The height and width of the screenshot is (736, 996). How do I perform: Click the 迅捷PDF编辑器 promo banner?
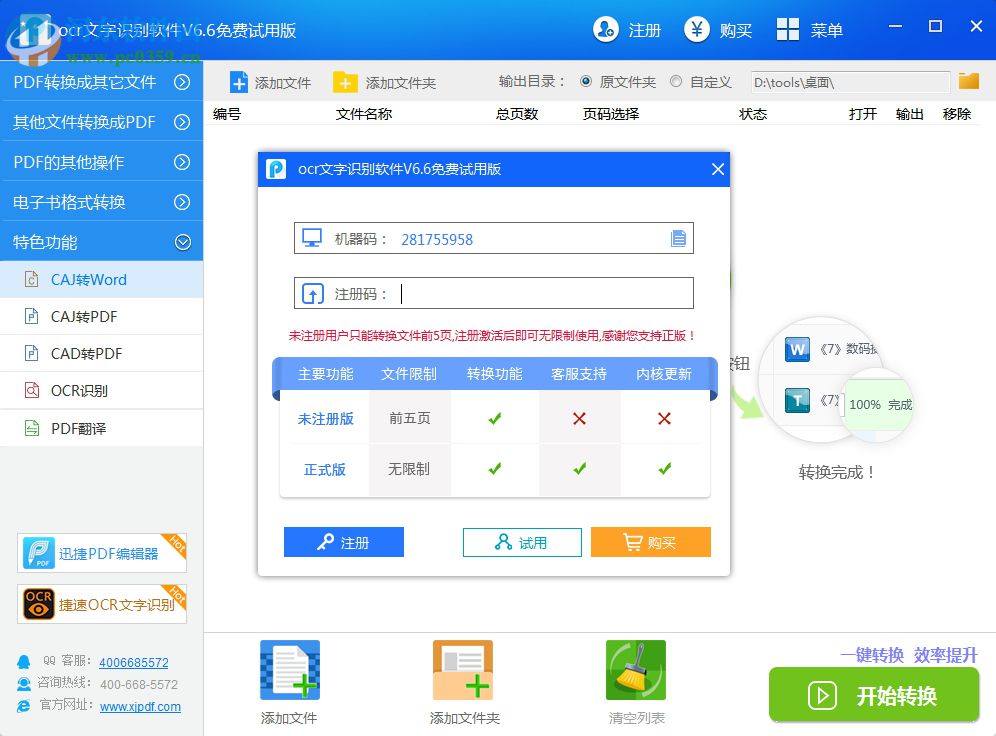coord(102,552)
